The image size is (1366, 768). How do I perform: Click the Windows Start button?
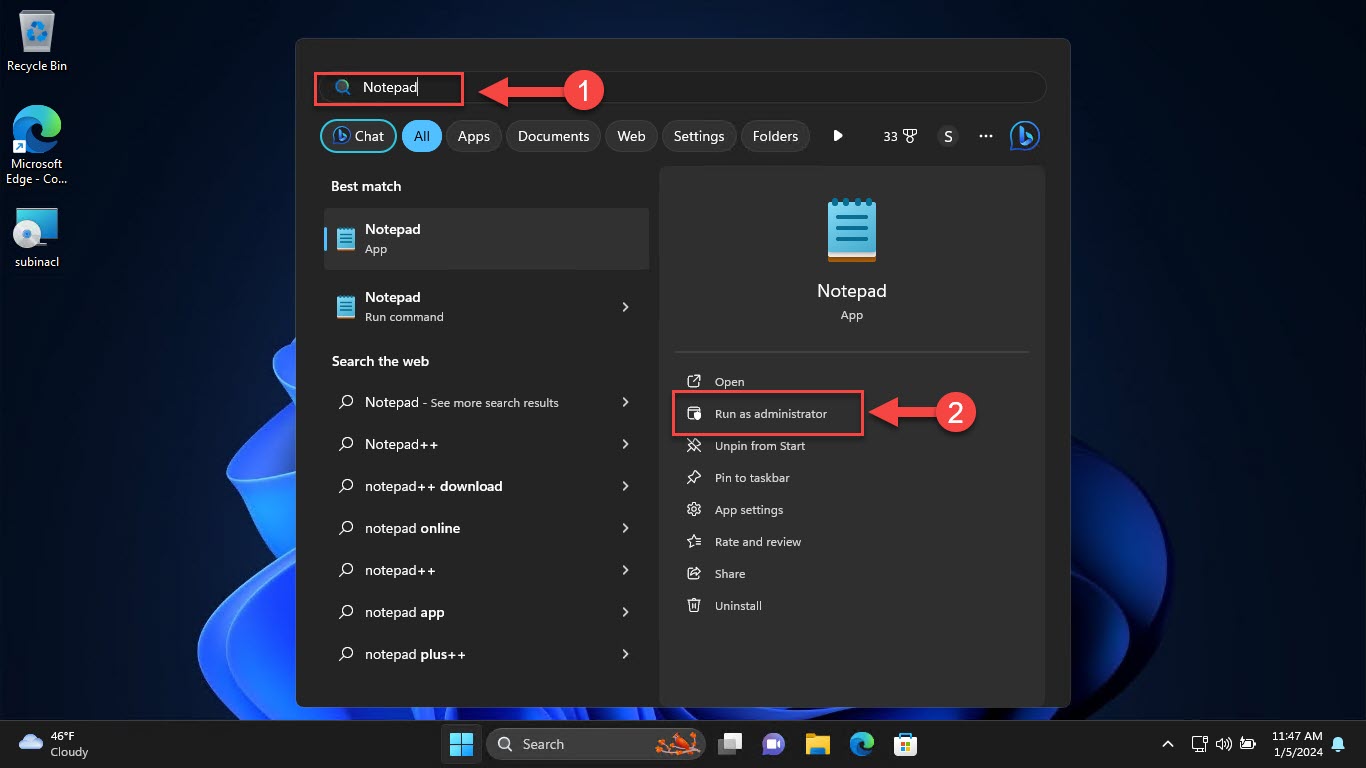(461, 744)
